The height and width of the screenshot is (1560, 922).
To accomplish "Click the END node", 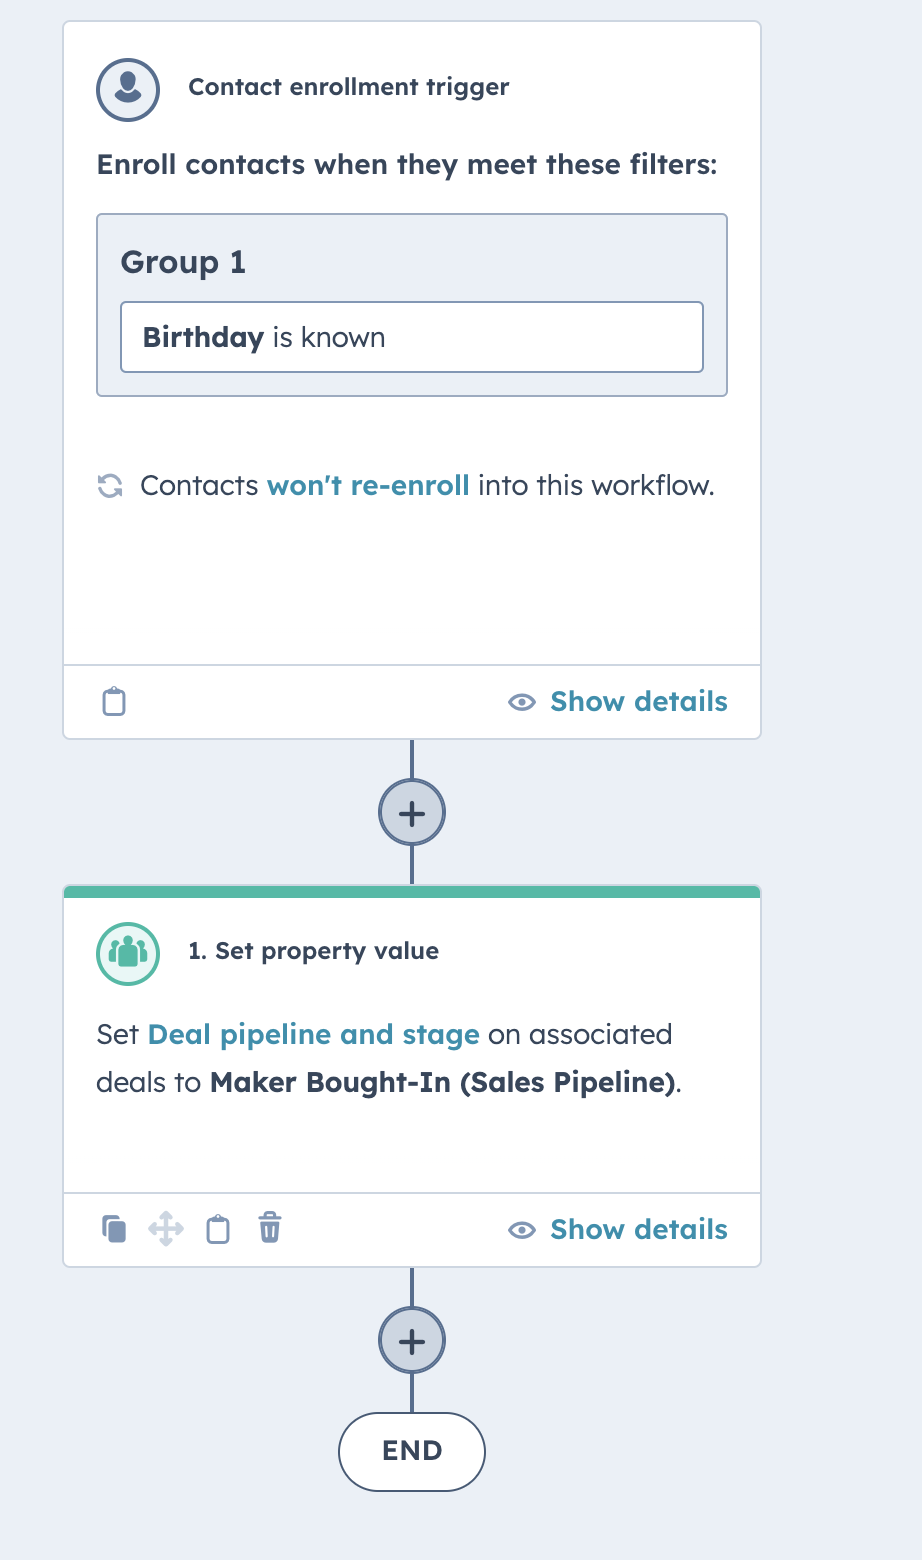I will click(x=411, y=1451).
